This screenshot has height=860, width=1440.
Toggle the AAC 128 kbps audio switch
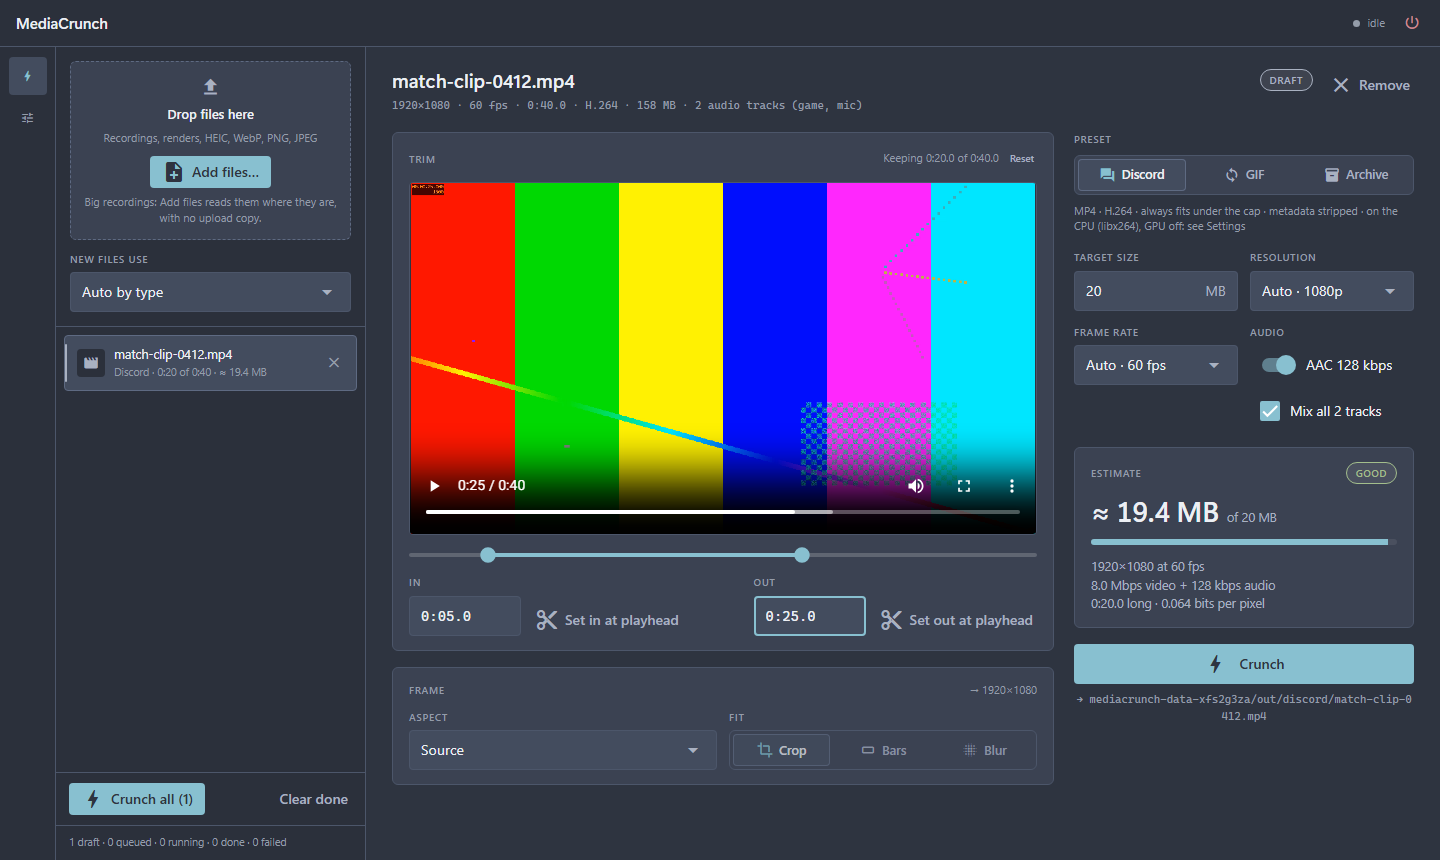coord(1279,365)
